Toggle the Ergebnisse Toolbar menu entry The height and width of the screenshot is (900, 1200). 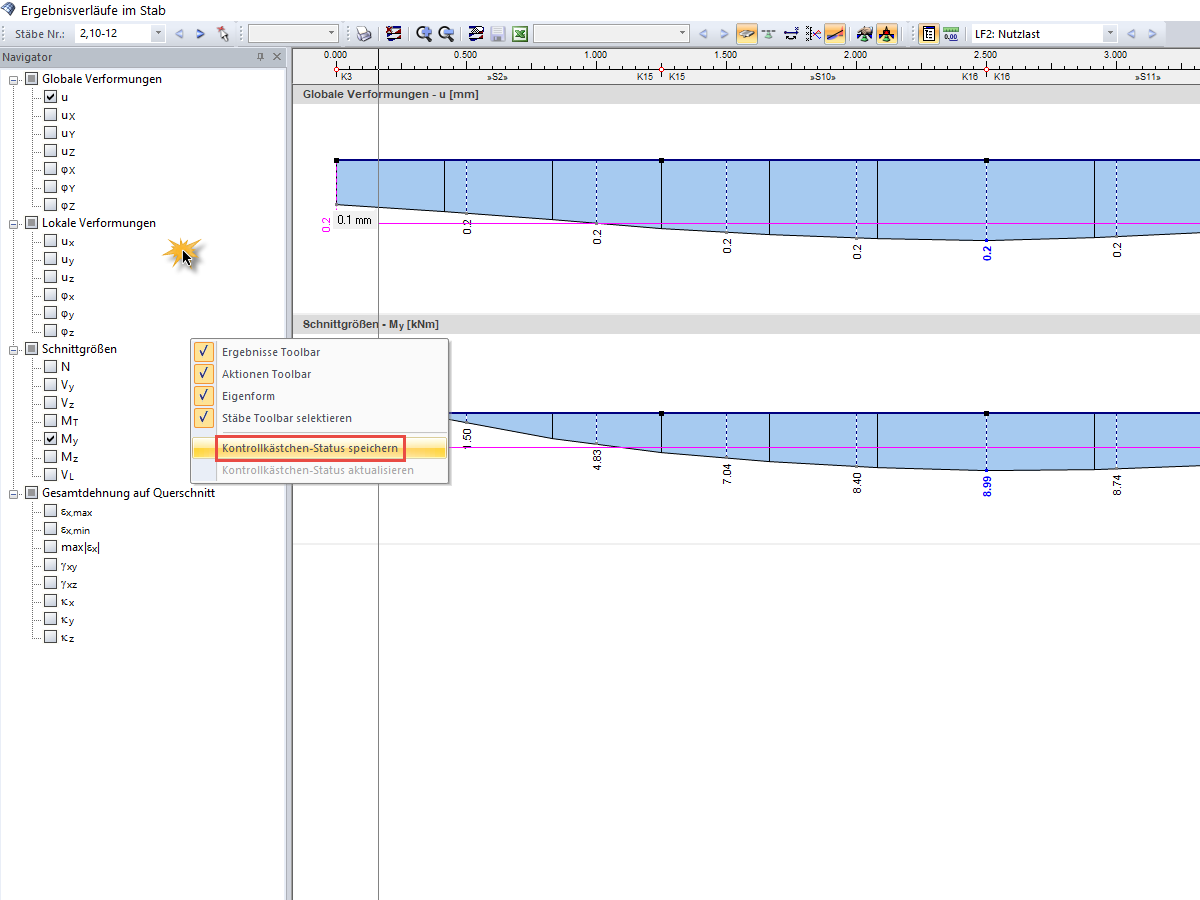(319, 352)
